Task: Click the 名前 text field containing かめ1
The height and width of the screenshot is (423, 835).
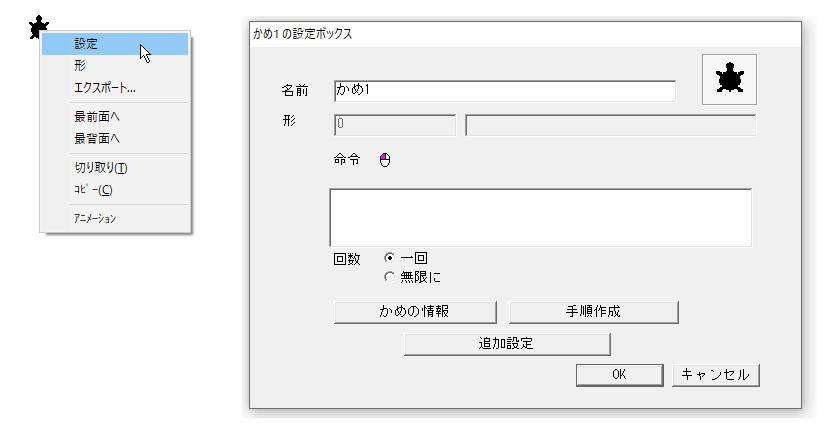Action: [x=505, y=91]
